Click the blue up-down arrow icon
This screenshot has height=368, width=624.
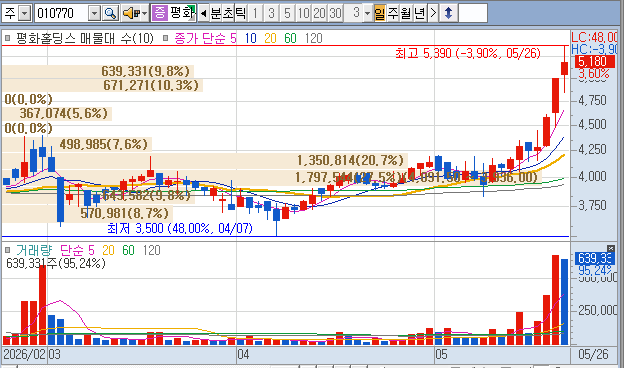click(x=448, y=13)
